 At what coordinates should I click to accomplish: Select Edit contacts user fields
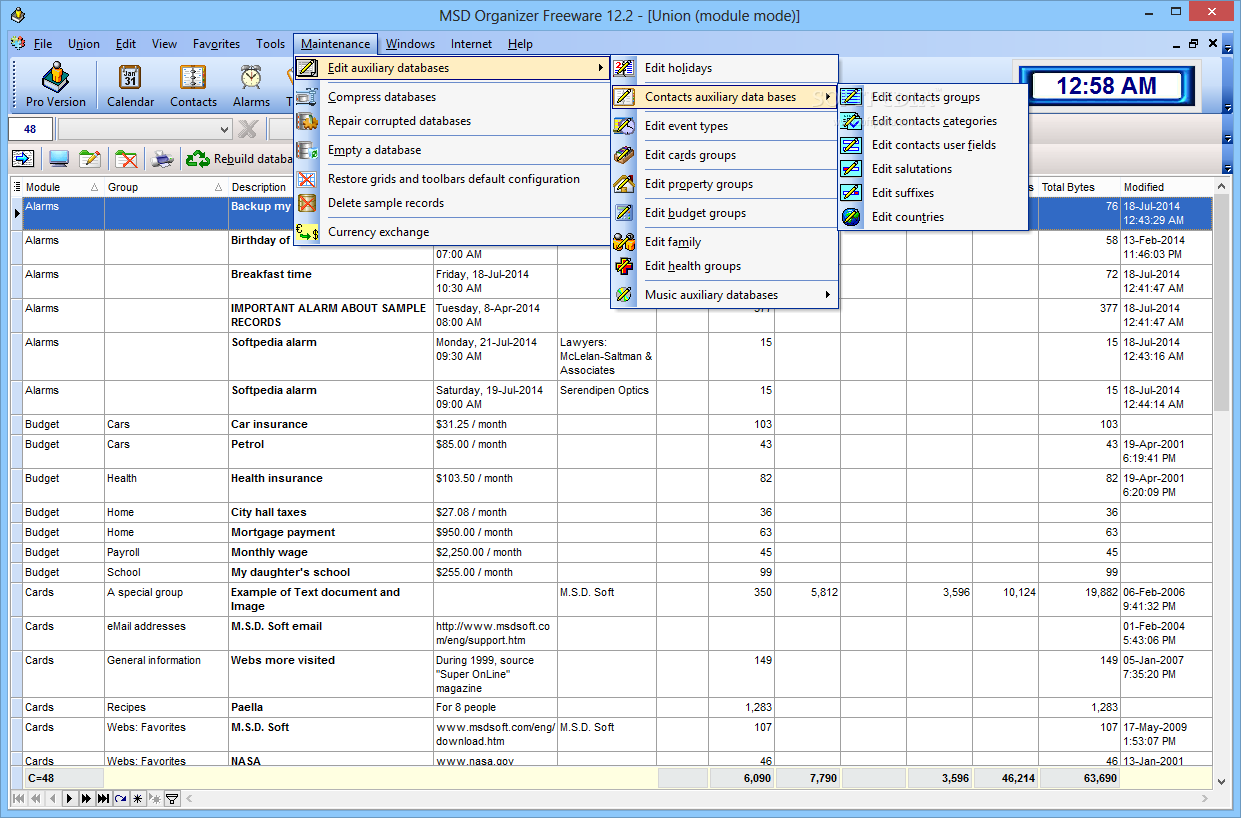[x=933, y=145]
